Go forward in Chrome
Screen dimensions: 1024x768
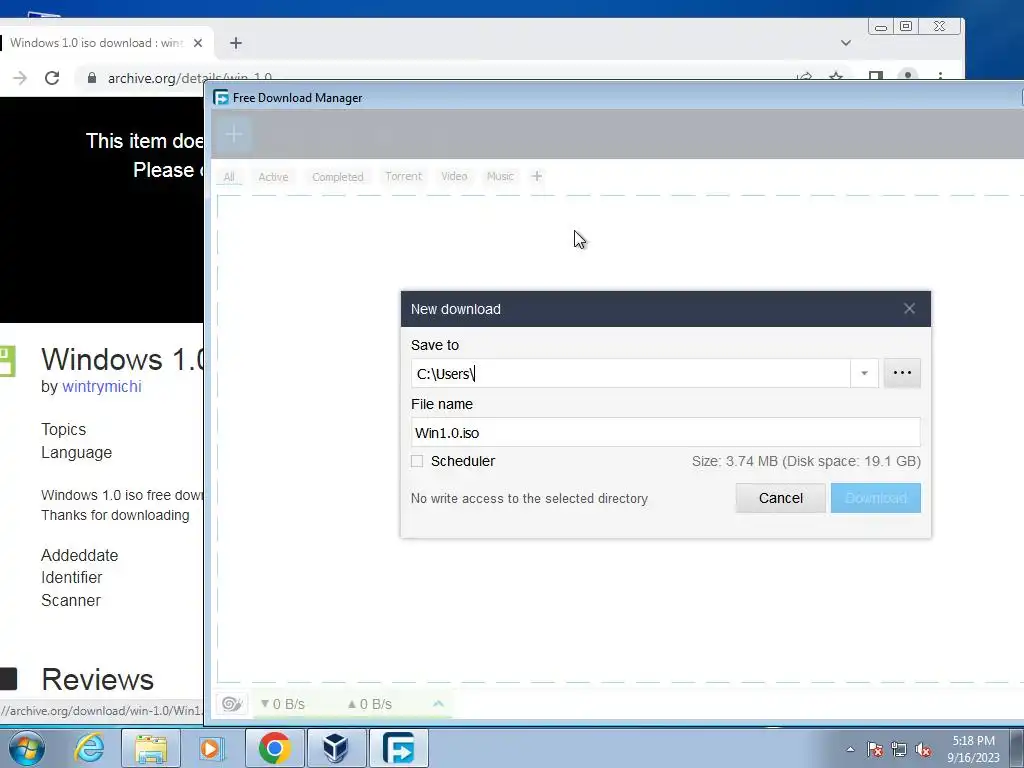coord(20,78)
